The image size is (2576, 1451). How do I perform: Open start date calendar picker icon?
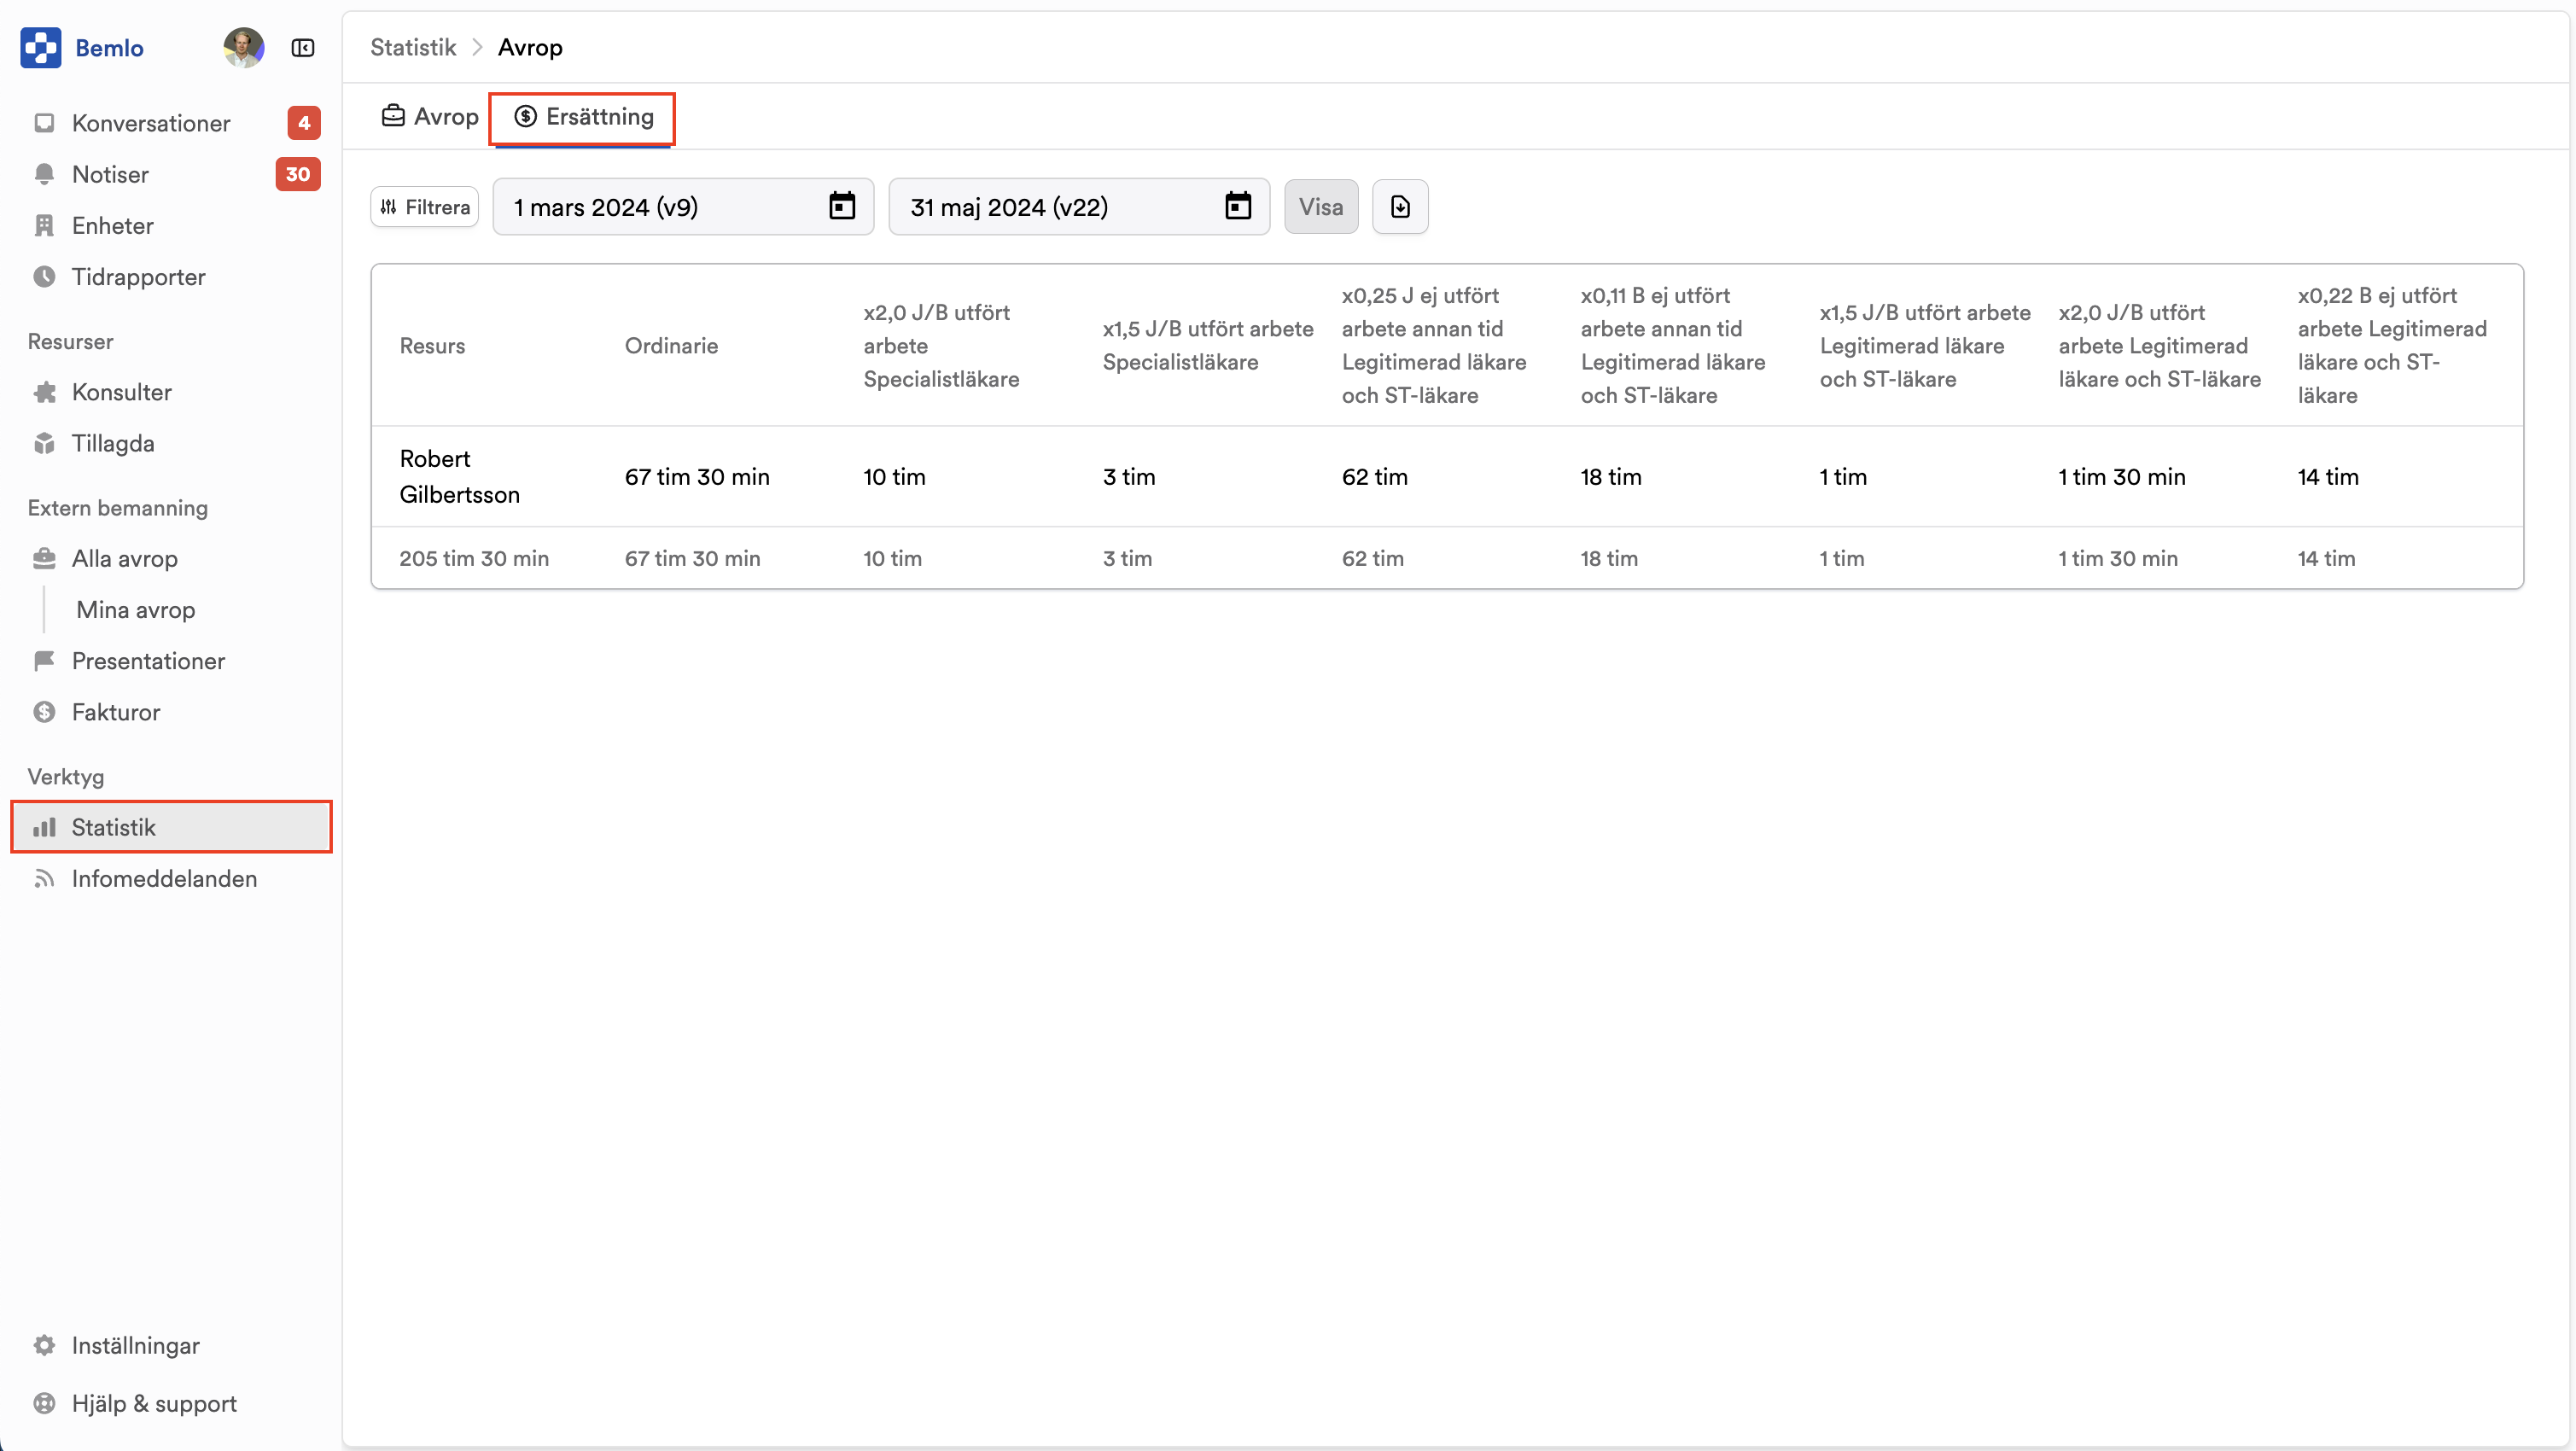click(842, 206)
